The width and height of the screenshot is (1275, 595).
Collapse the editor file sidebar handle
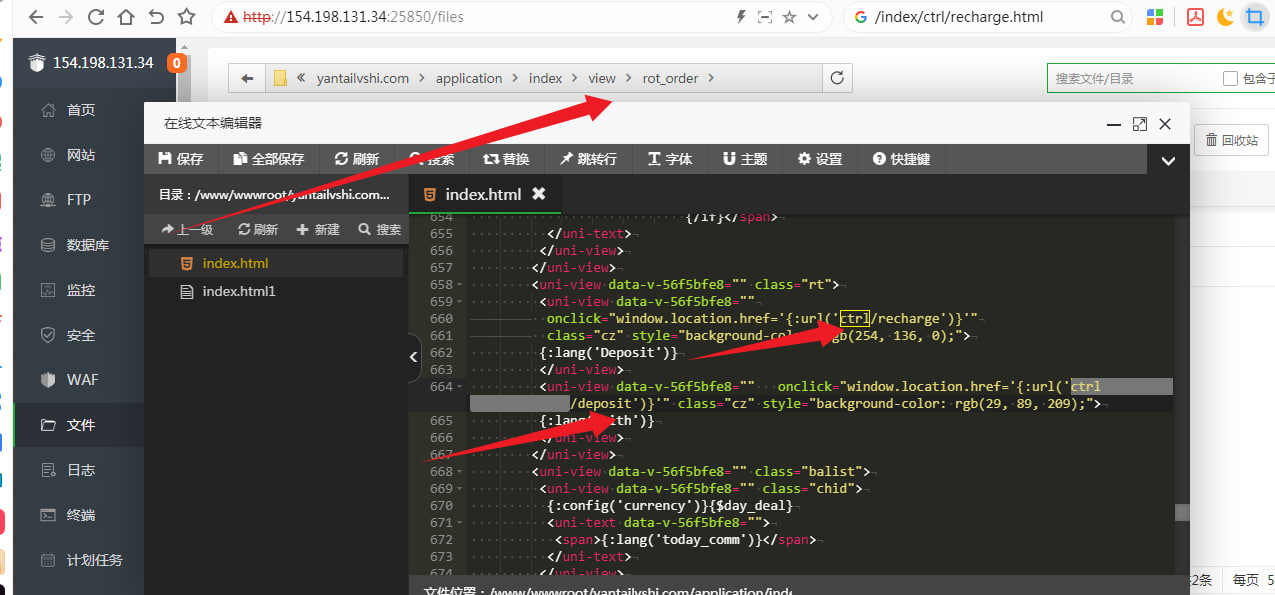click(x=414, y=359)
